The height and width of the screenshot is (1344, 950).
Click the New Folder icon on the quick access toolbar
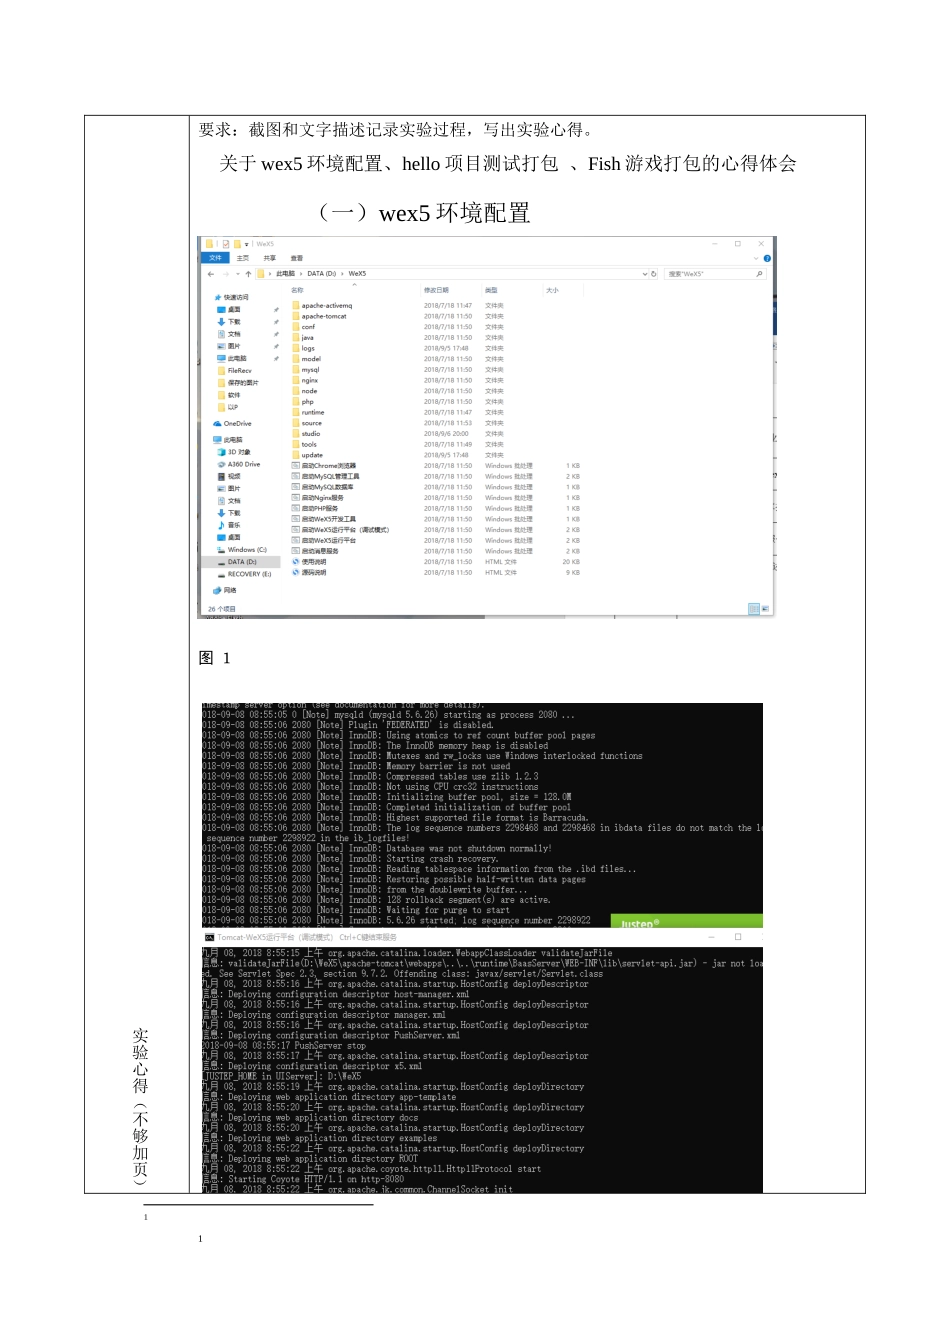coord(237,244)
